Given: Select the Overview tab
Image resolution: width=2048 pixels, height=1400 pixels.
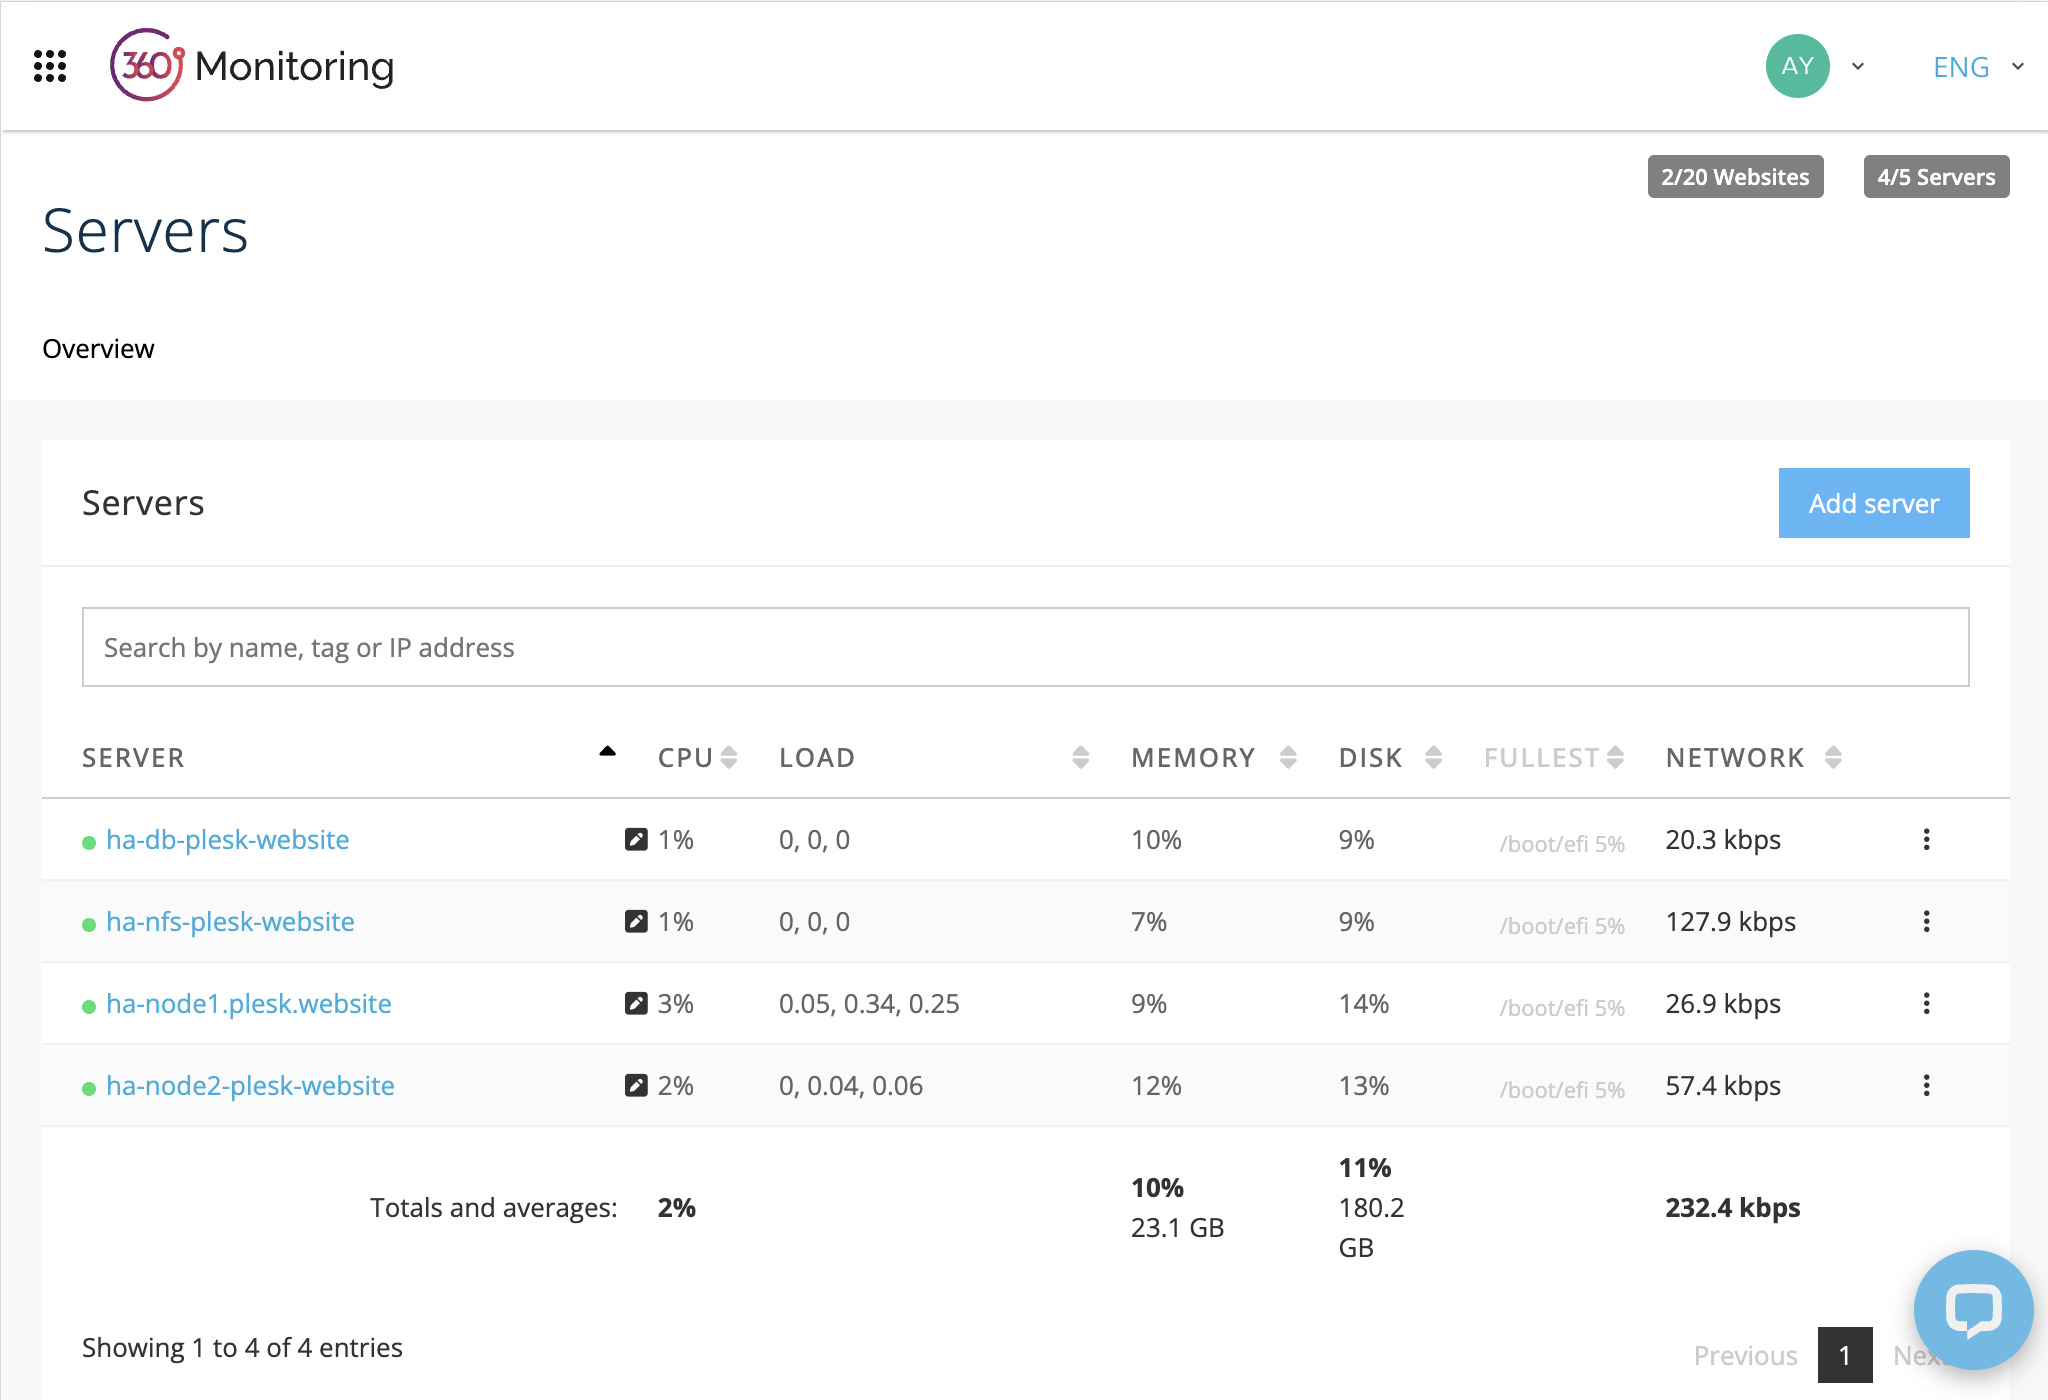Looking at the screenshot, I should click(x=98, y=348).
